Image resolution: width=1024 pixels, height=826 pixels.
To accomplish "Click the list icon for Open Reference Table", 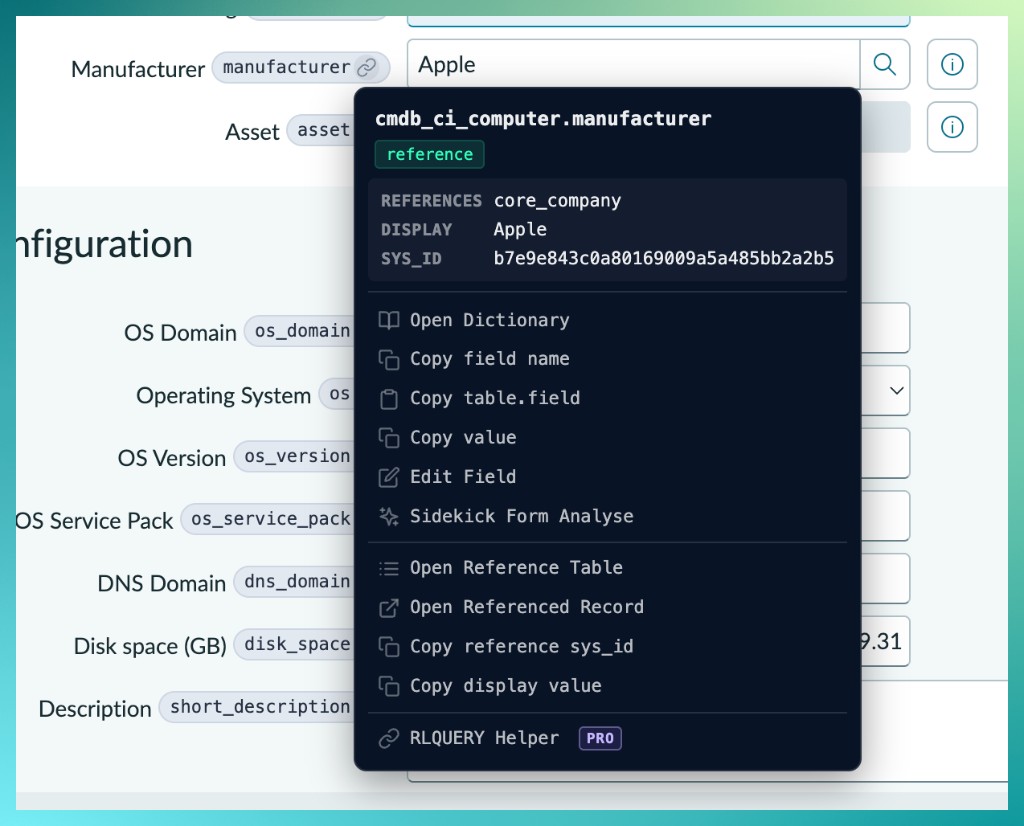I will (389, 568).
